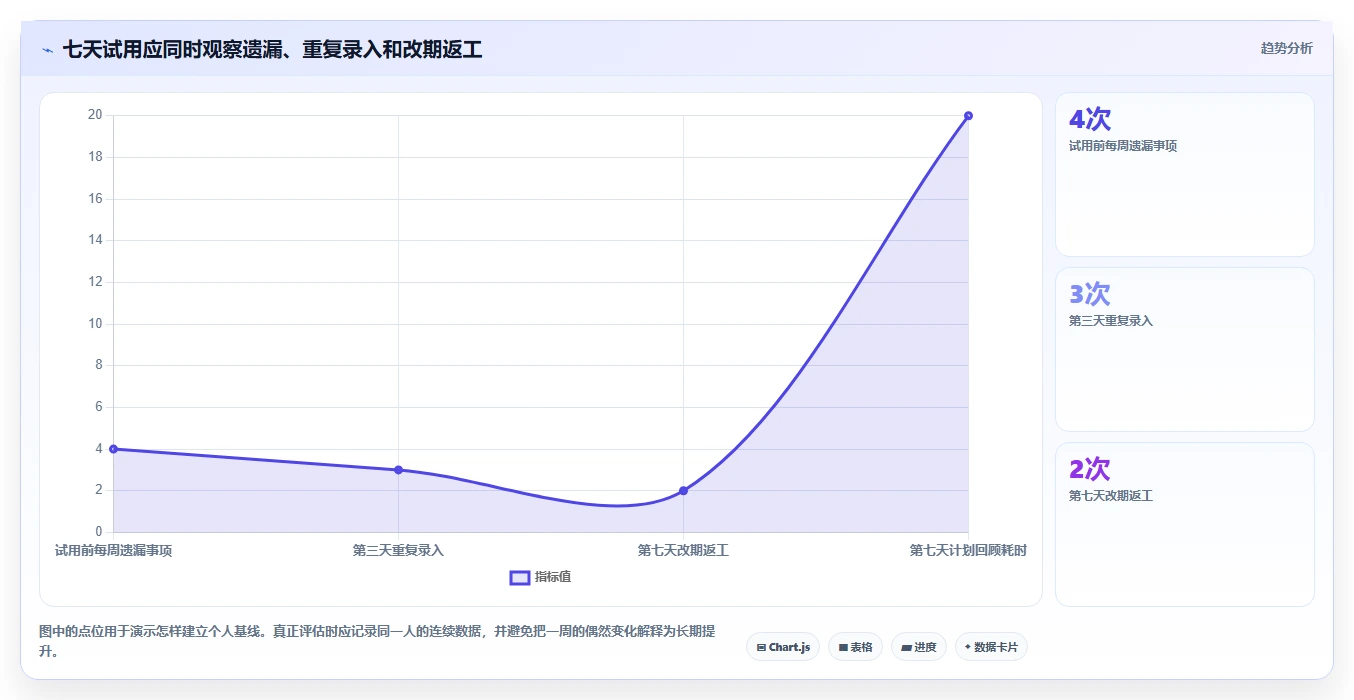
Task: Click the footnote text starting 图中的点位
Action: click(x=377, y=641)
